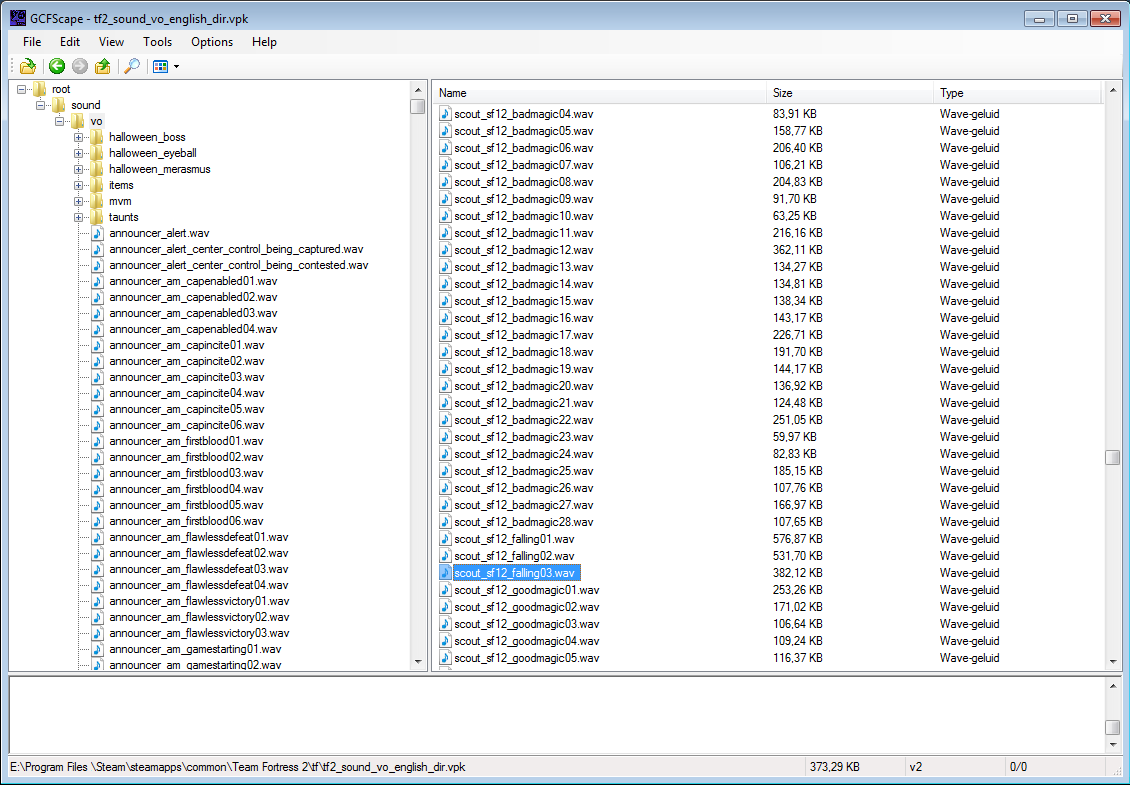Viewport: 1130px width, 785px height.
Task: Click the GCFScape title bar app icon
Action: 18,18
